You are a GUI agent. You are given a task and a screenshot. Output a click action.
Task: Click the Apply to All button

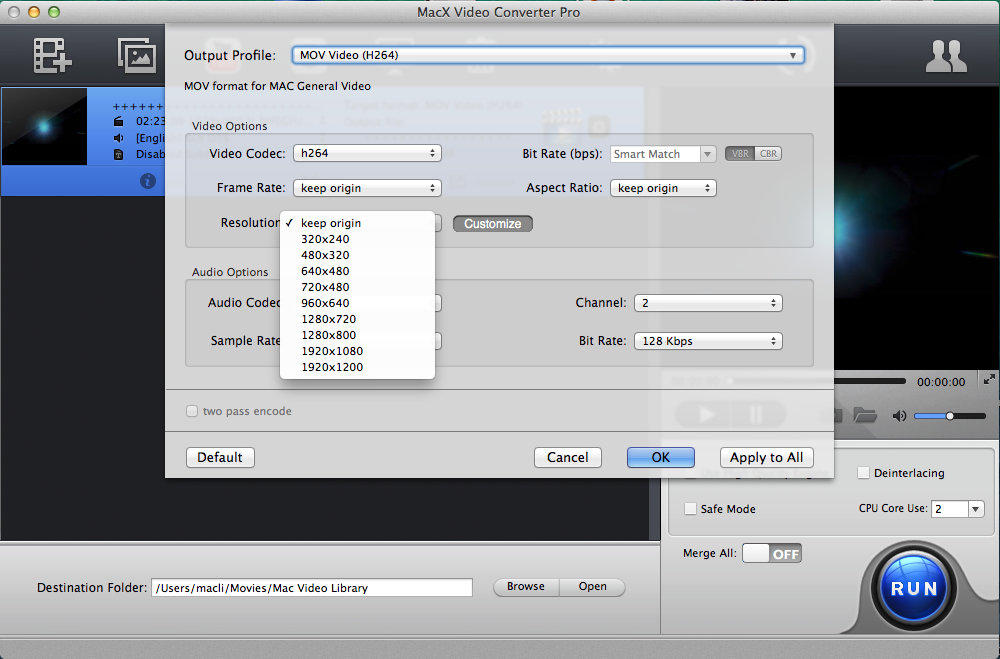pyautogui.click(x=766, y=457)
